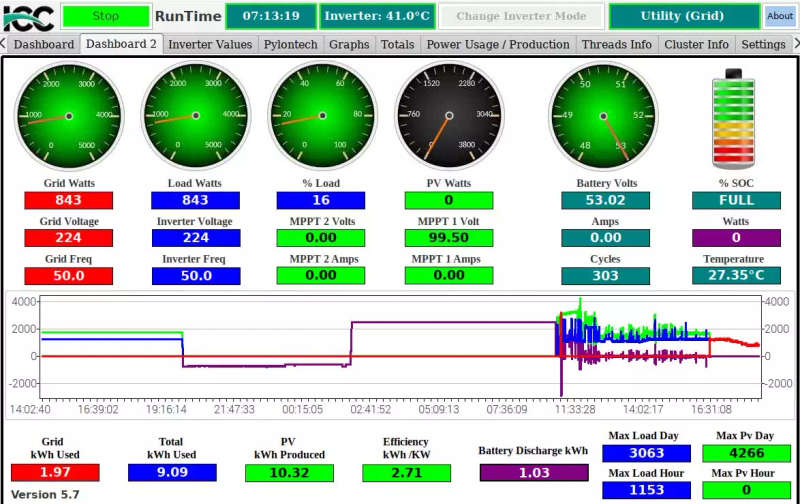
Task: Click the PV Watts black gauge
Action: pos(449,116)
